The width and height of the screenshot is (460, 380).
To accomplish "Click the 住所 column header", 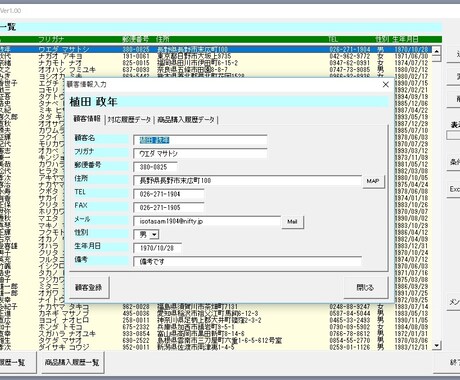I will [x=163, y=39].
